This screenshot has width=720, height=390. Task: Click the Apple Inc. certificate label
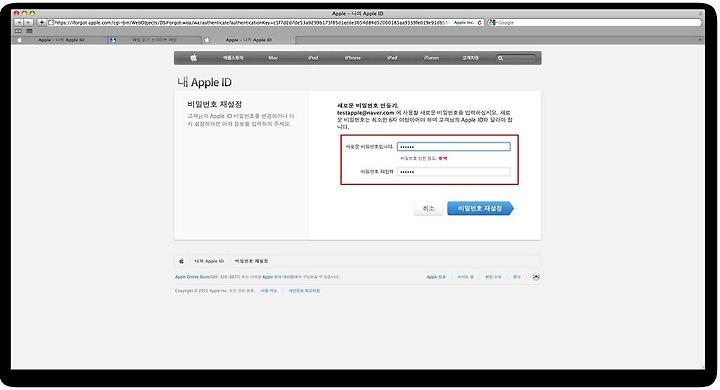464,23
